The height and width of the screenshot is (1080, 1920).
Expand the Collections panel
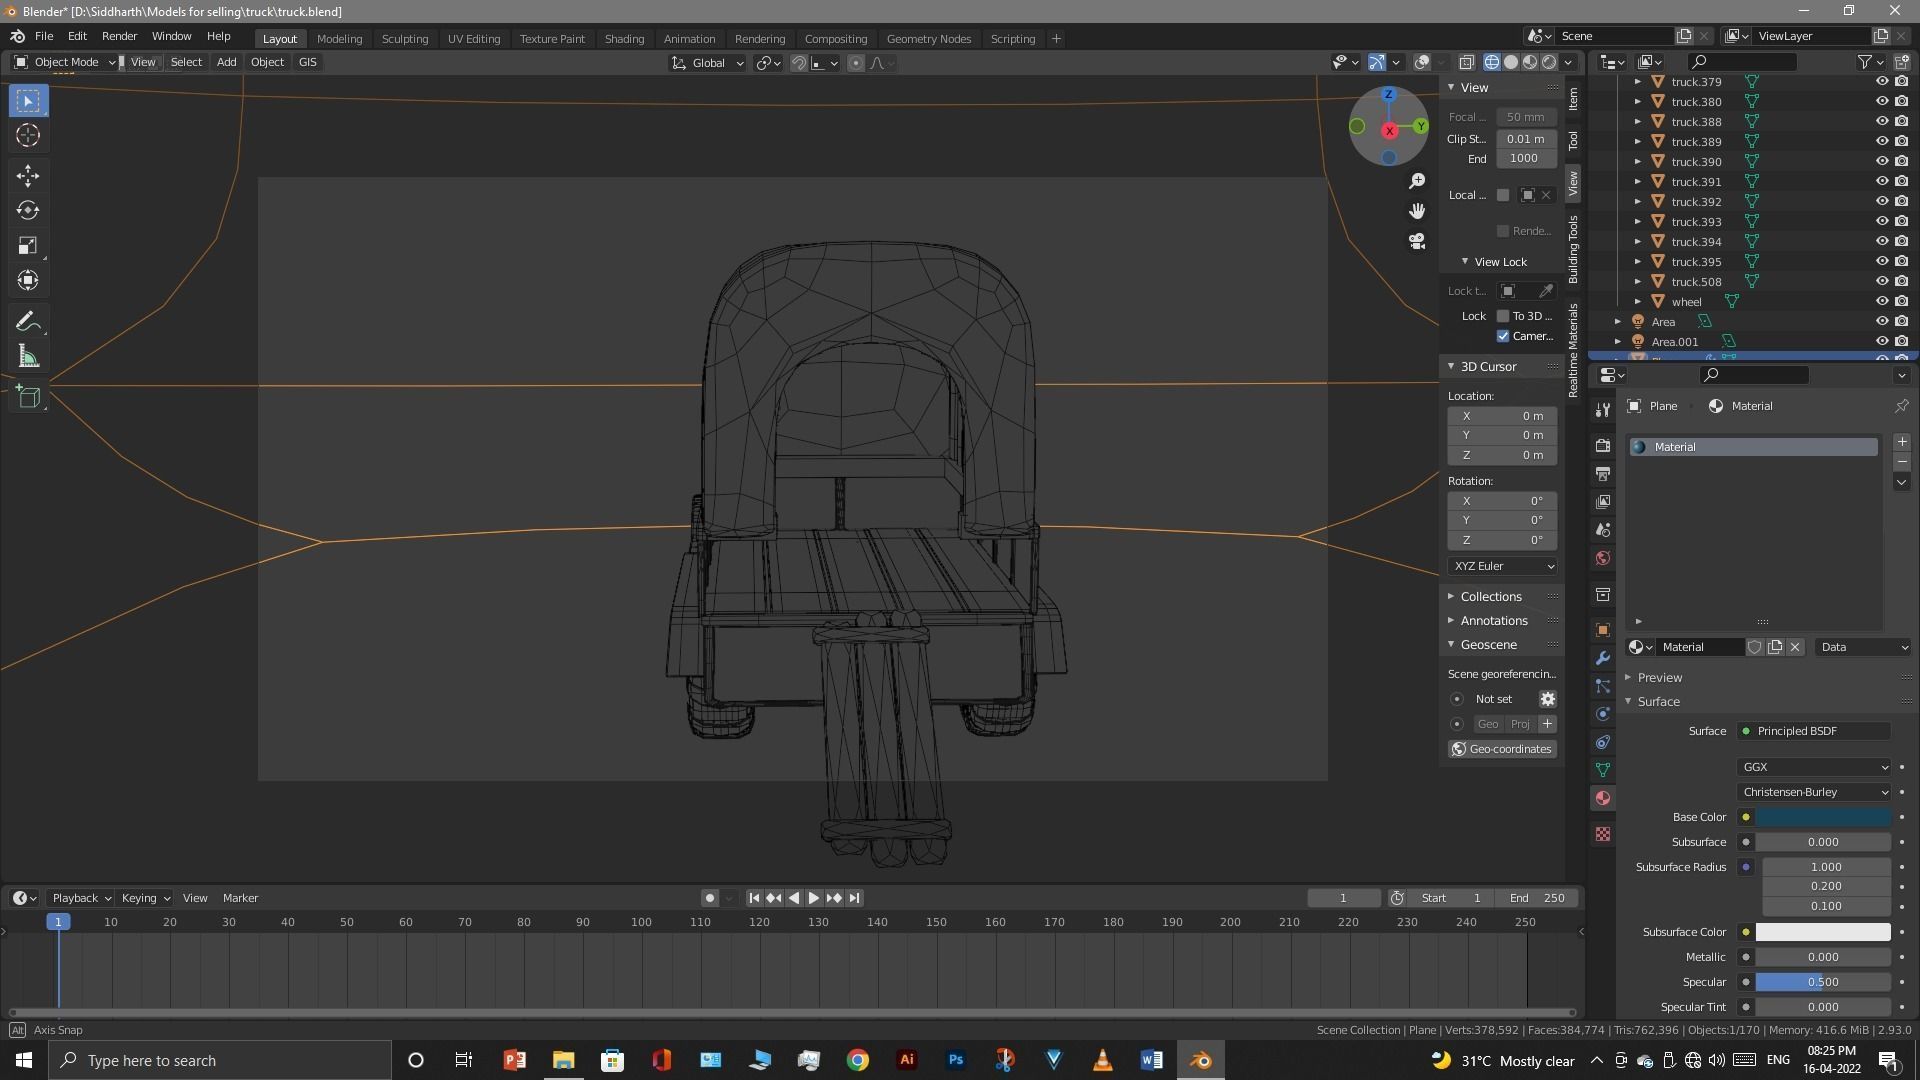point(1490,596)
